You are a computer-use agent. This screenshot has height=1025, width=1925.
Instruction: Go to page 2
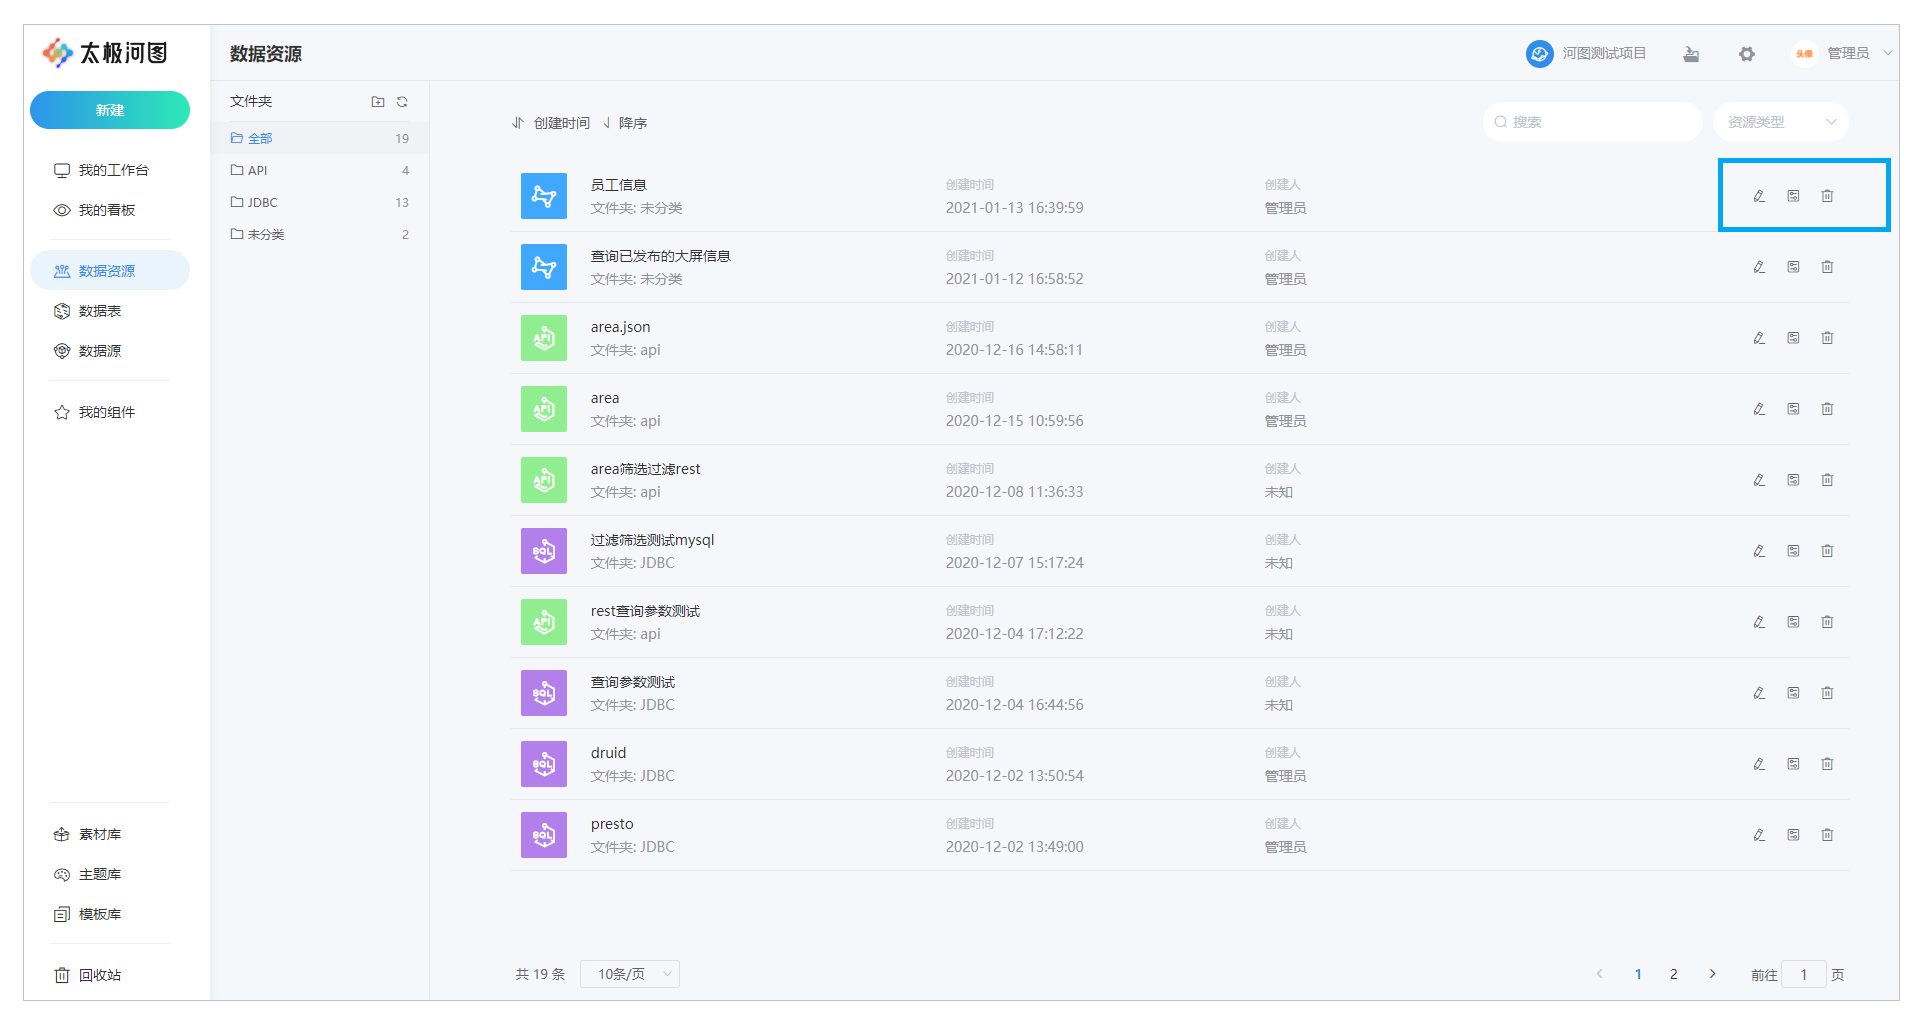coord(1674,974)
